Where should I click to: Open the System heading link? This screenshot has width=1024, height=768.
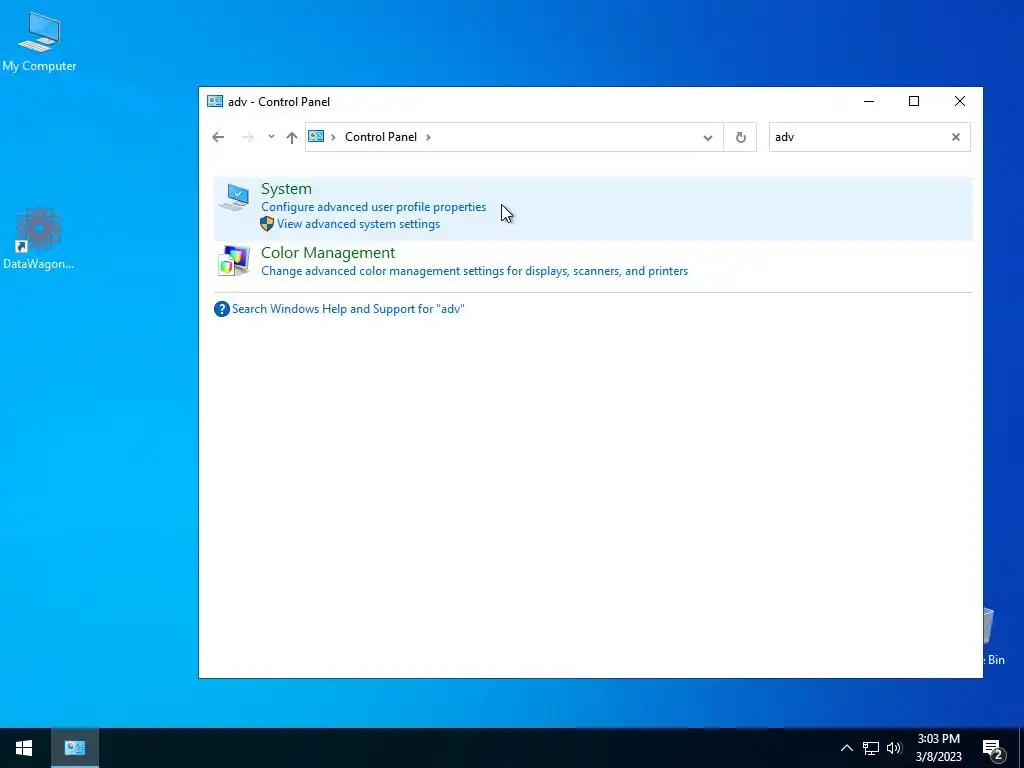286,189
